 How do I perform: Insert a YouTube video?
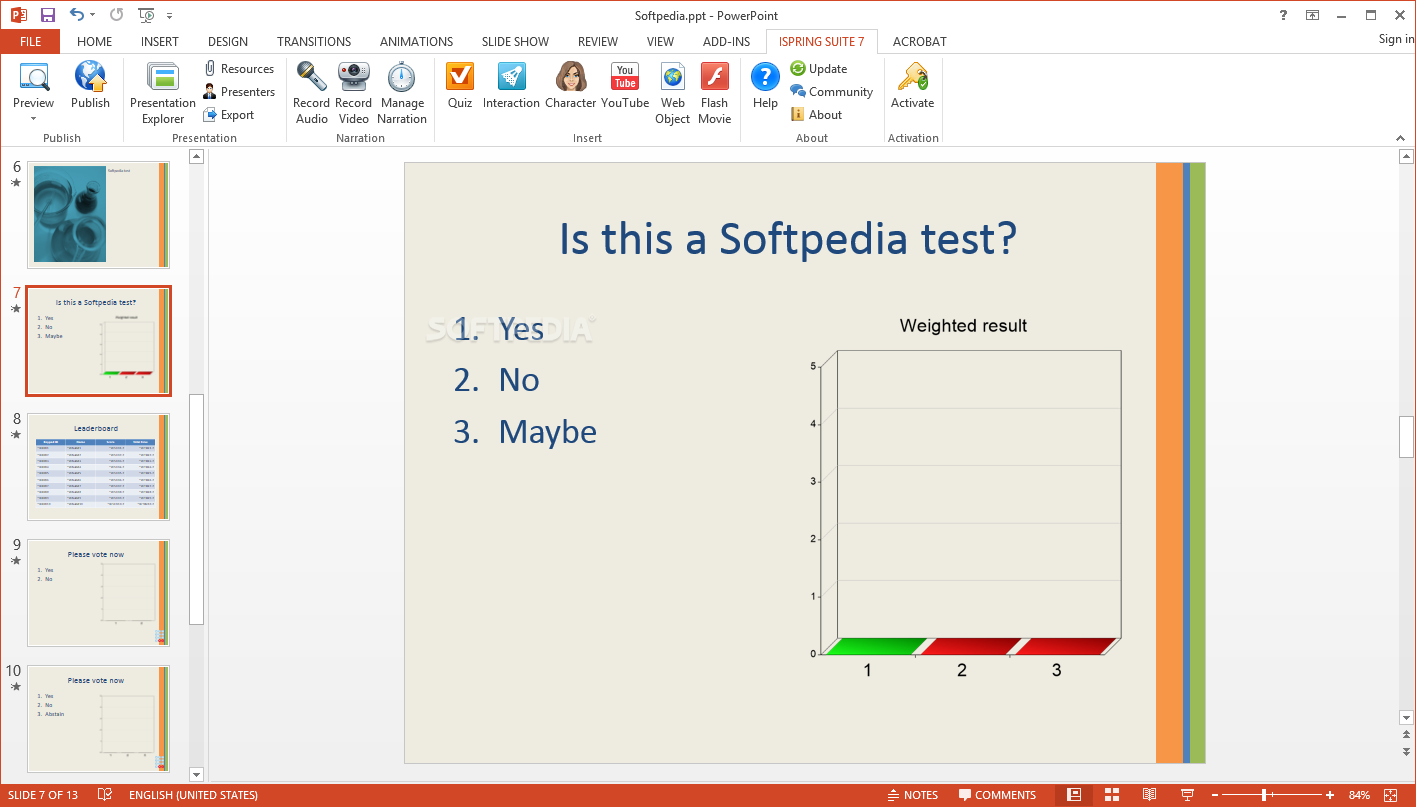625,86
